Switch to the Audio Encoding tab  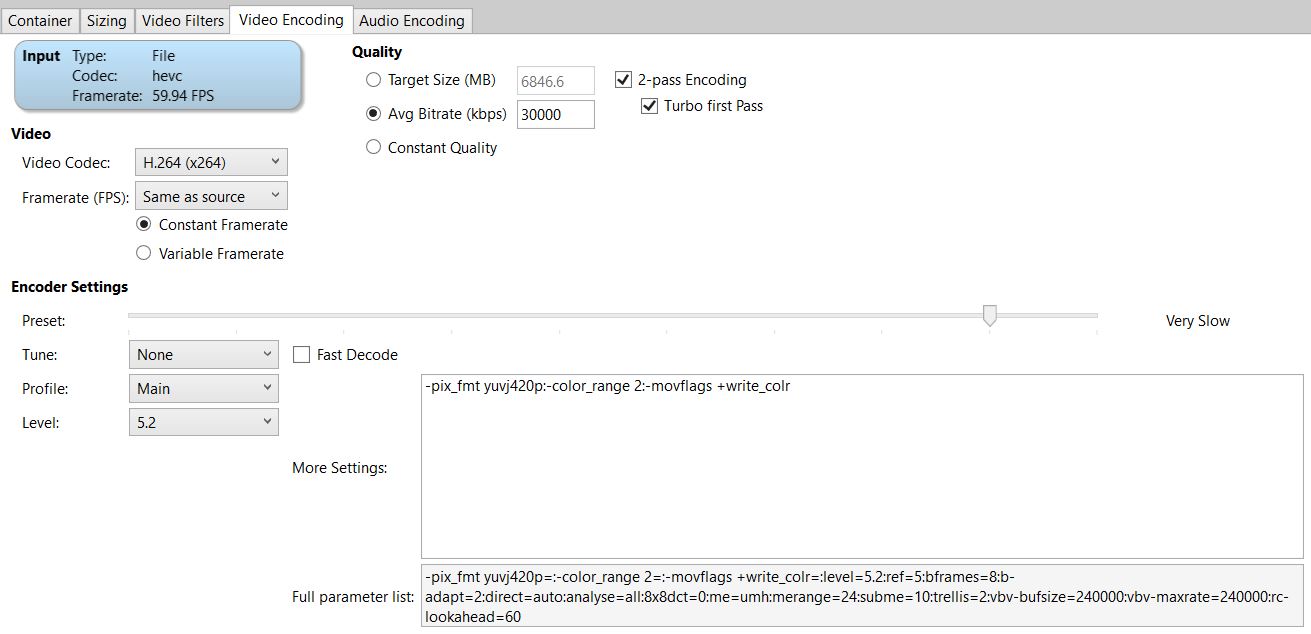(x=411, y=20)
